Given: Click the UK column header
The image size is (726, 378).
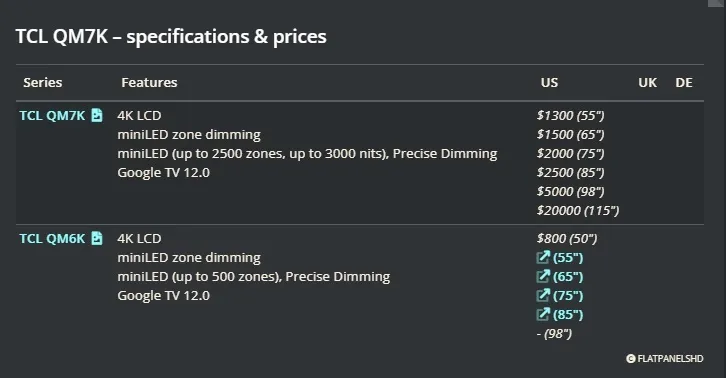Looking at the screenshot, I should pos(647,82).
